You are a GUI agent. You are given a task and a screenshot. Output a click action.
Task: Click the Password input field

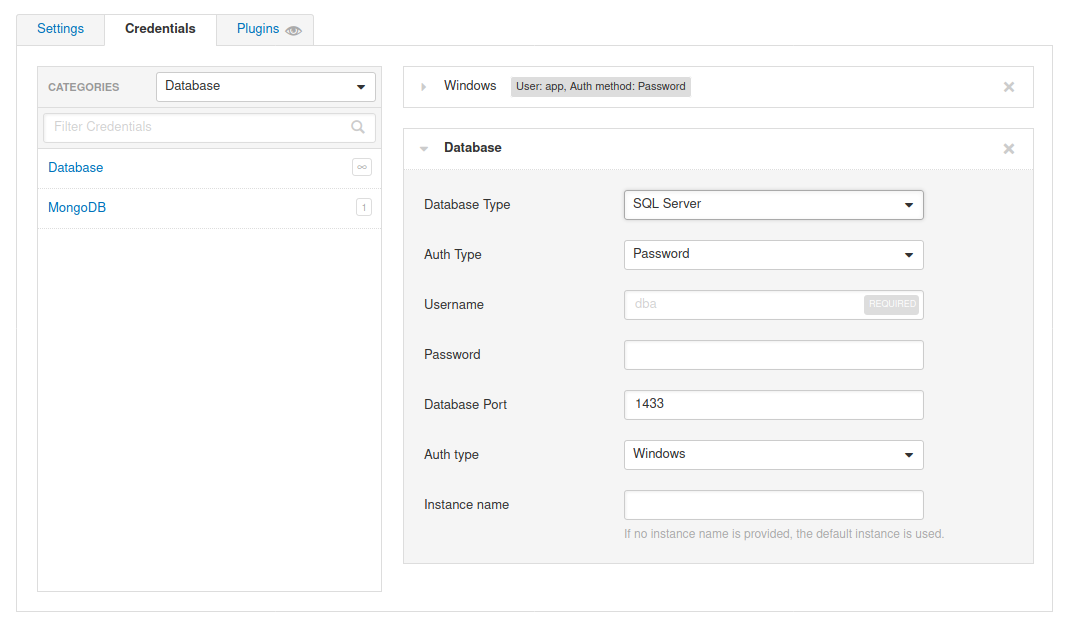(773, 354)
